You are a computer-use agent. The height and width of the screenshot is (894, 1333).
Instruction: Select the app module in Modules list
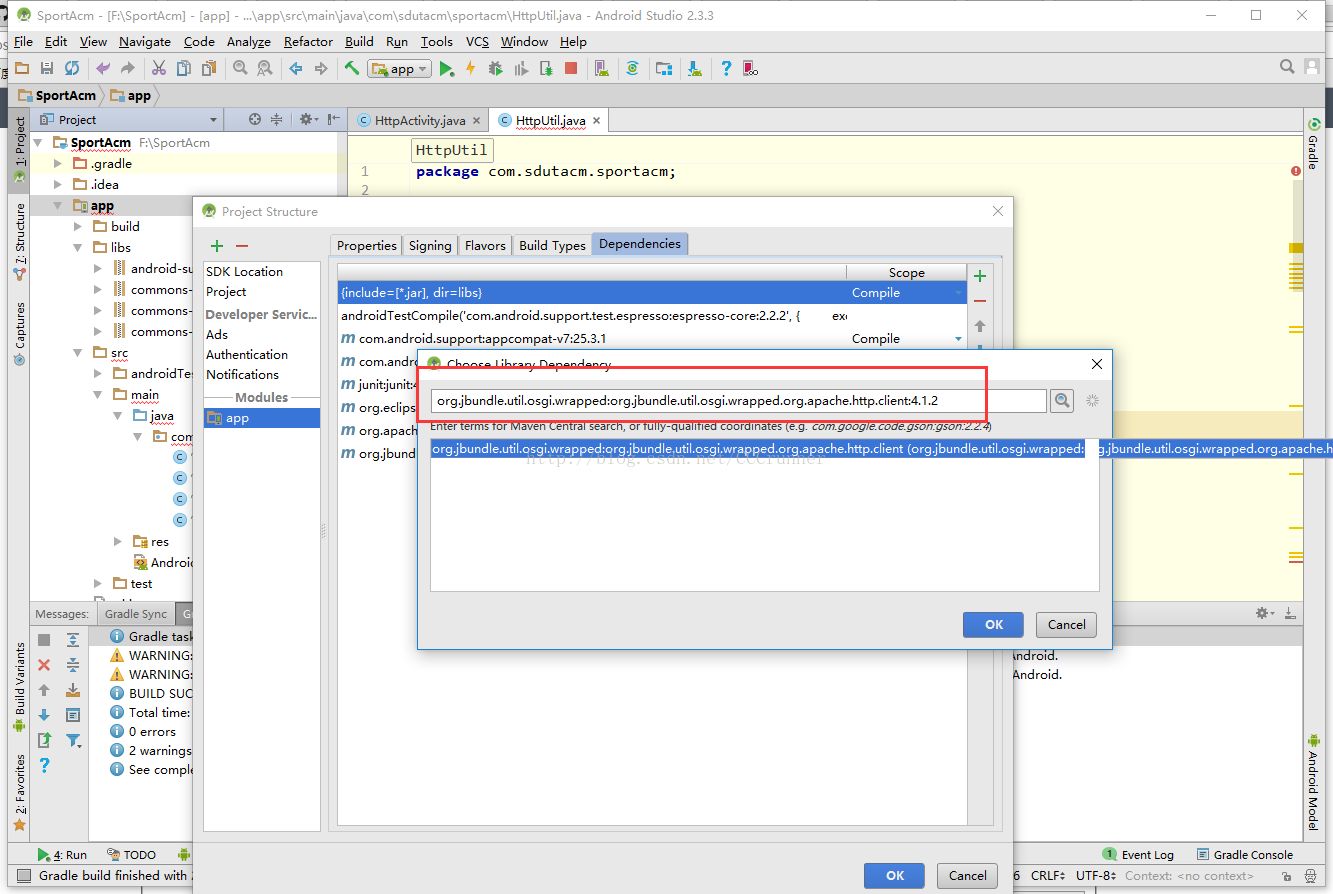(x=262, y=418)
